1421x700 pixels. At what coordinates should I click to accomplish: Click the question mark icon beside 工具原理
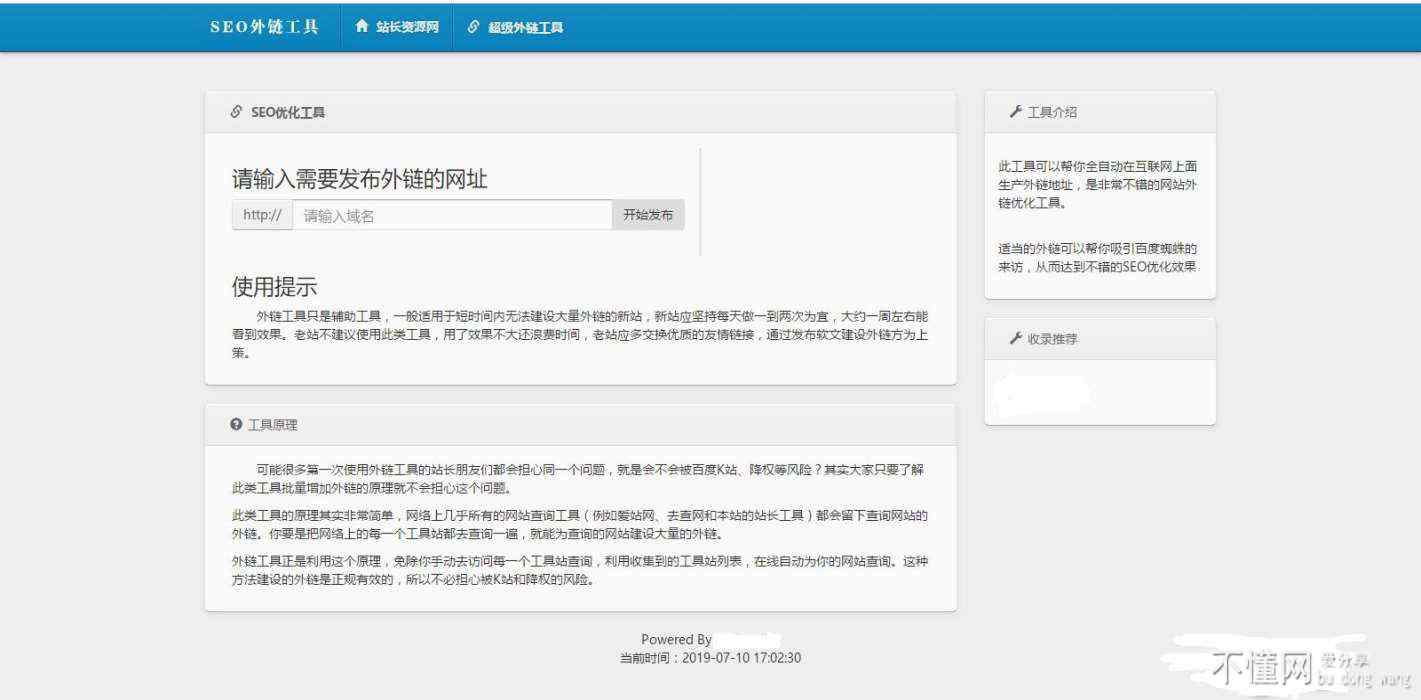click(x=236, y=424)
